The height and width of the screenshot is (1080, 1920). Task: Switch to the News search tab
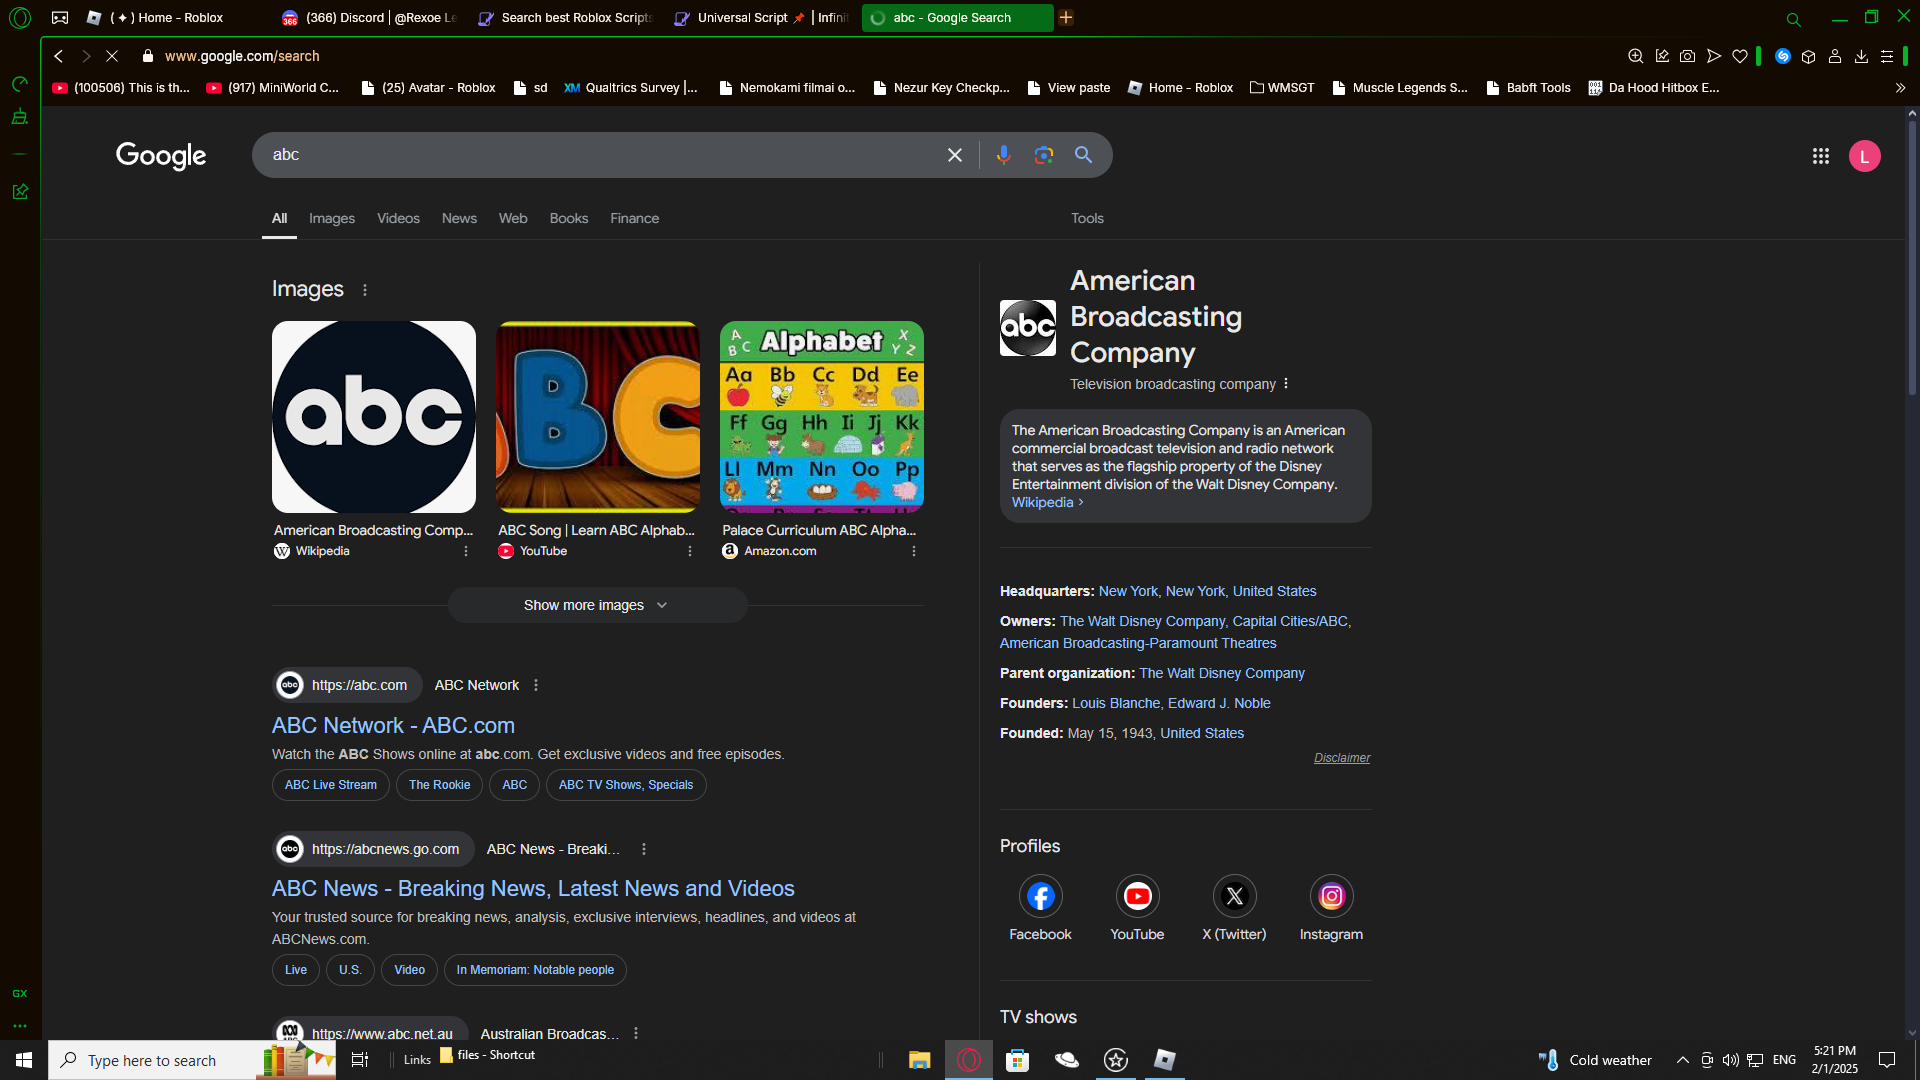pyautogui.click(x=459, y=218)
